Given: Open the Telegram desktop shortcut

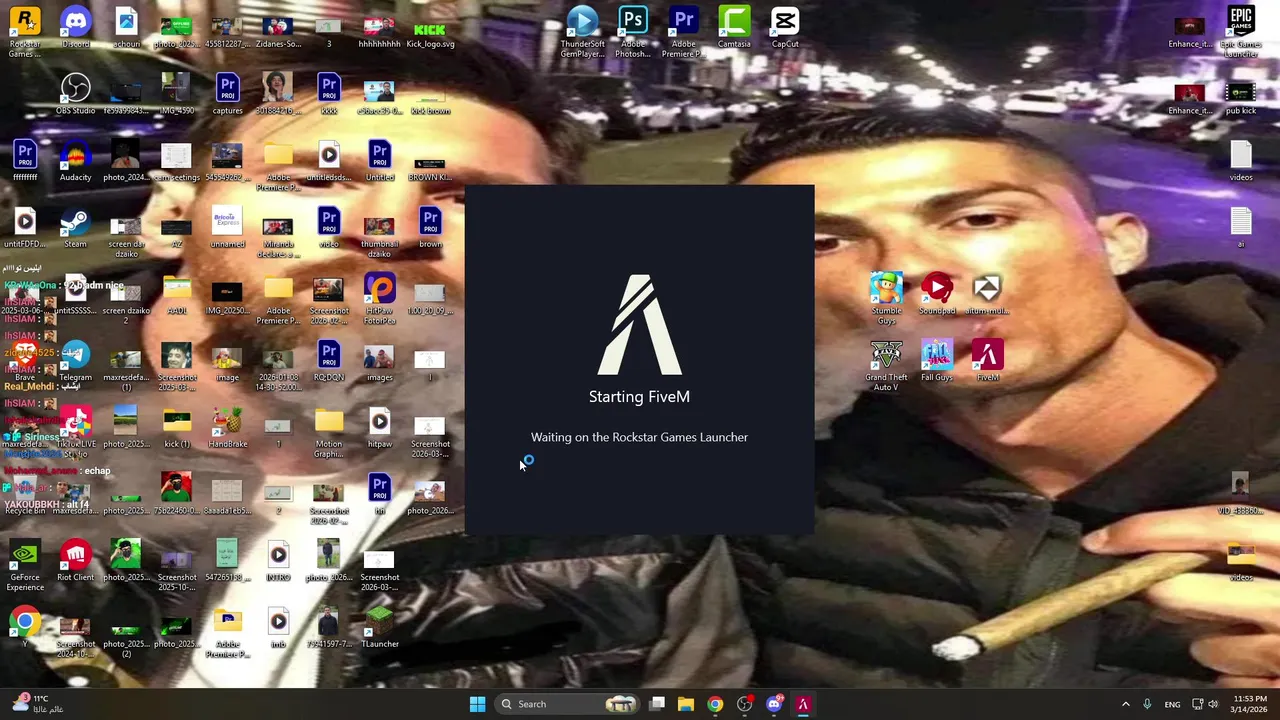Looking at the screenshot, I should click(75, 362).
